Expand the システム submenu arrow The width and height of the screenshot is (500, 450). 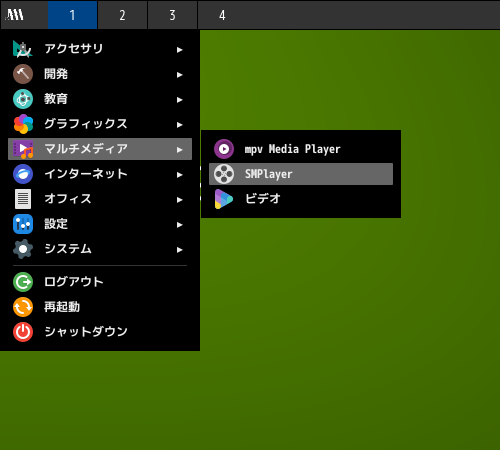coord(180,250)
